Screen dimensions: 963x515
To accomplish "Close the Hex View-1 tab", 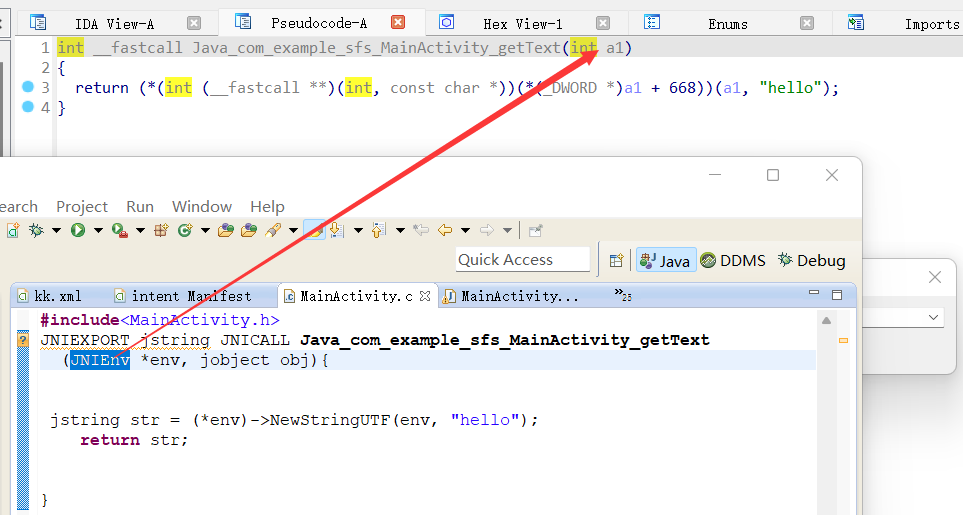I will [603, 23].
